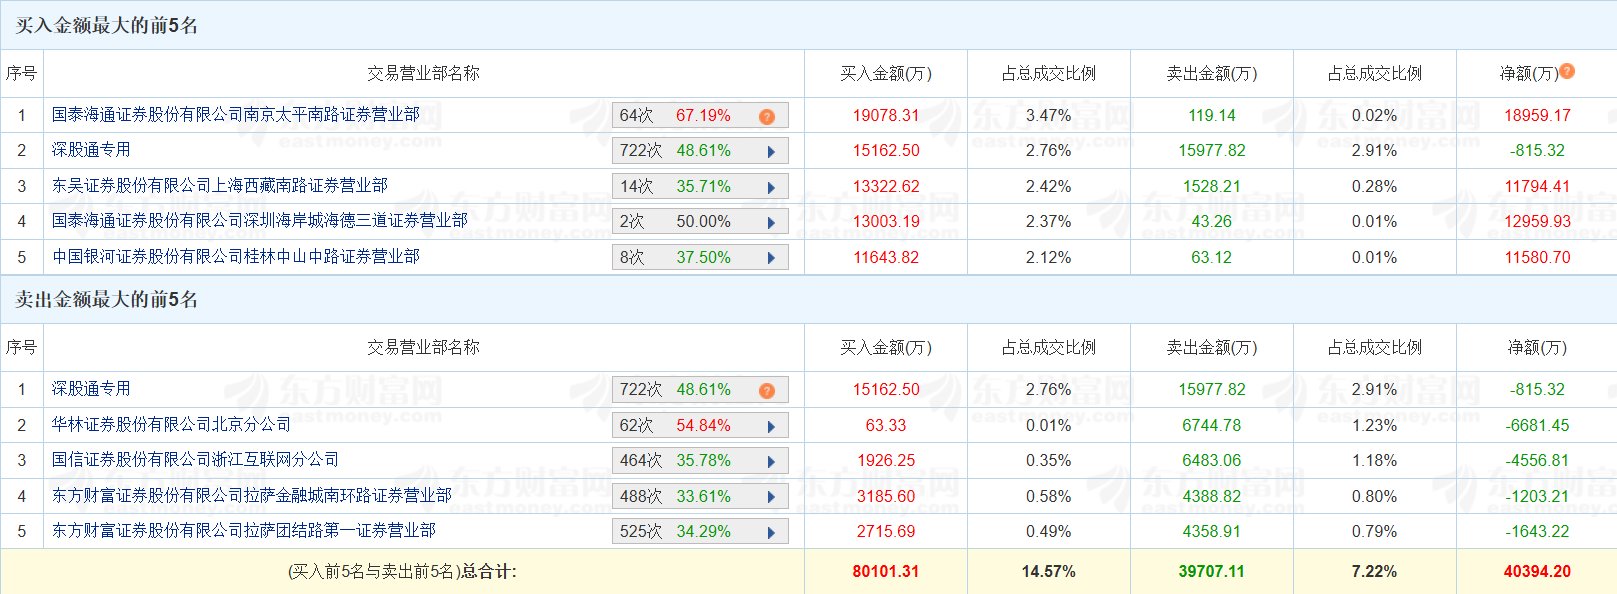The width and height of the screenshot is (1617, 594).
Task: Click the 64次 67.19% stats box
Action: [700, 116]
